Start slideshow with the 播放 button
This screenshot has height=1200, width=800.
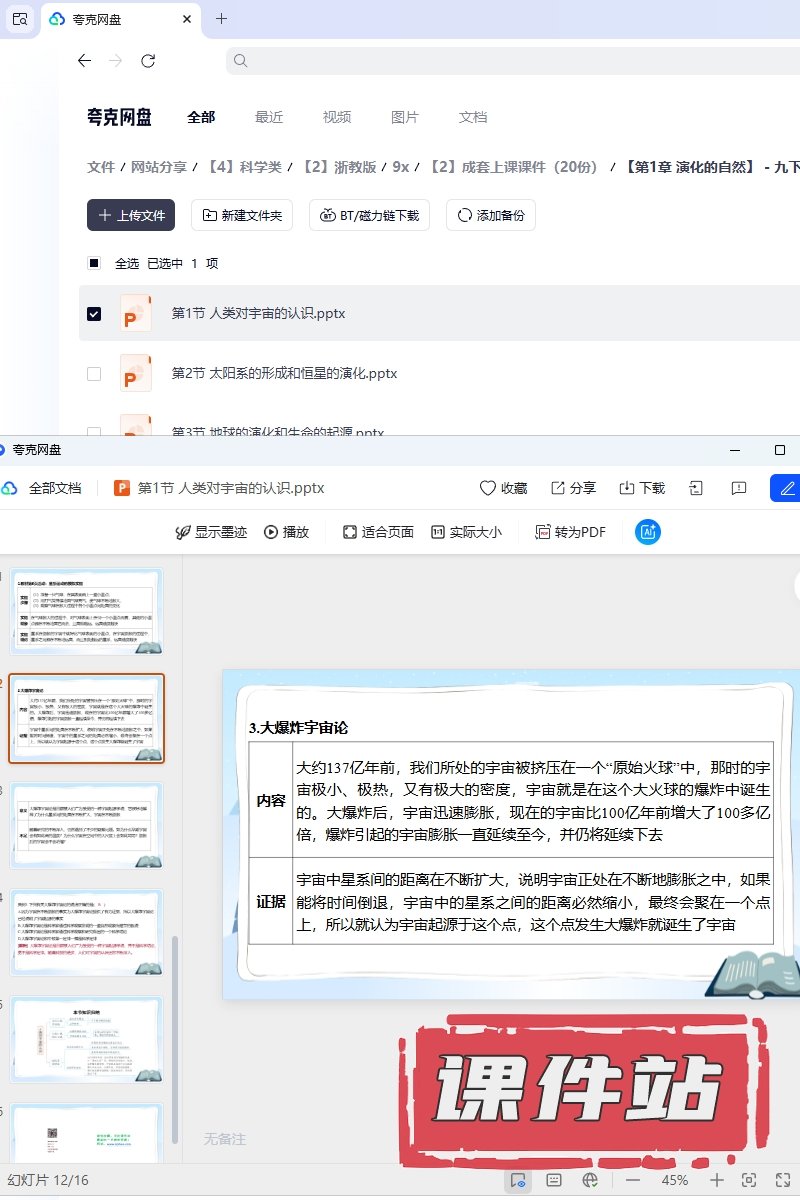tap(286, 532)
